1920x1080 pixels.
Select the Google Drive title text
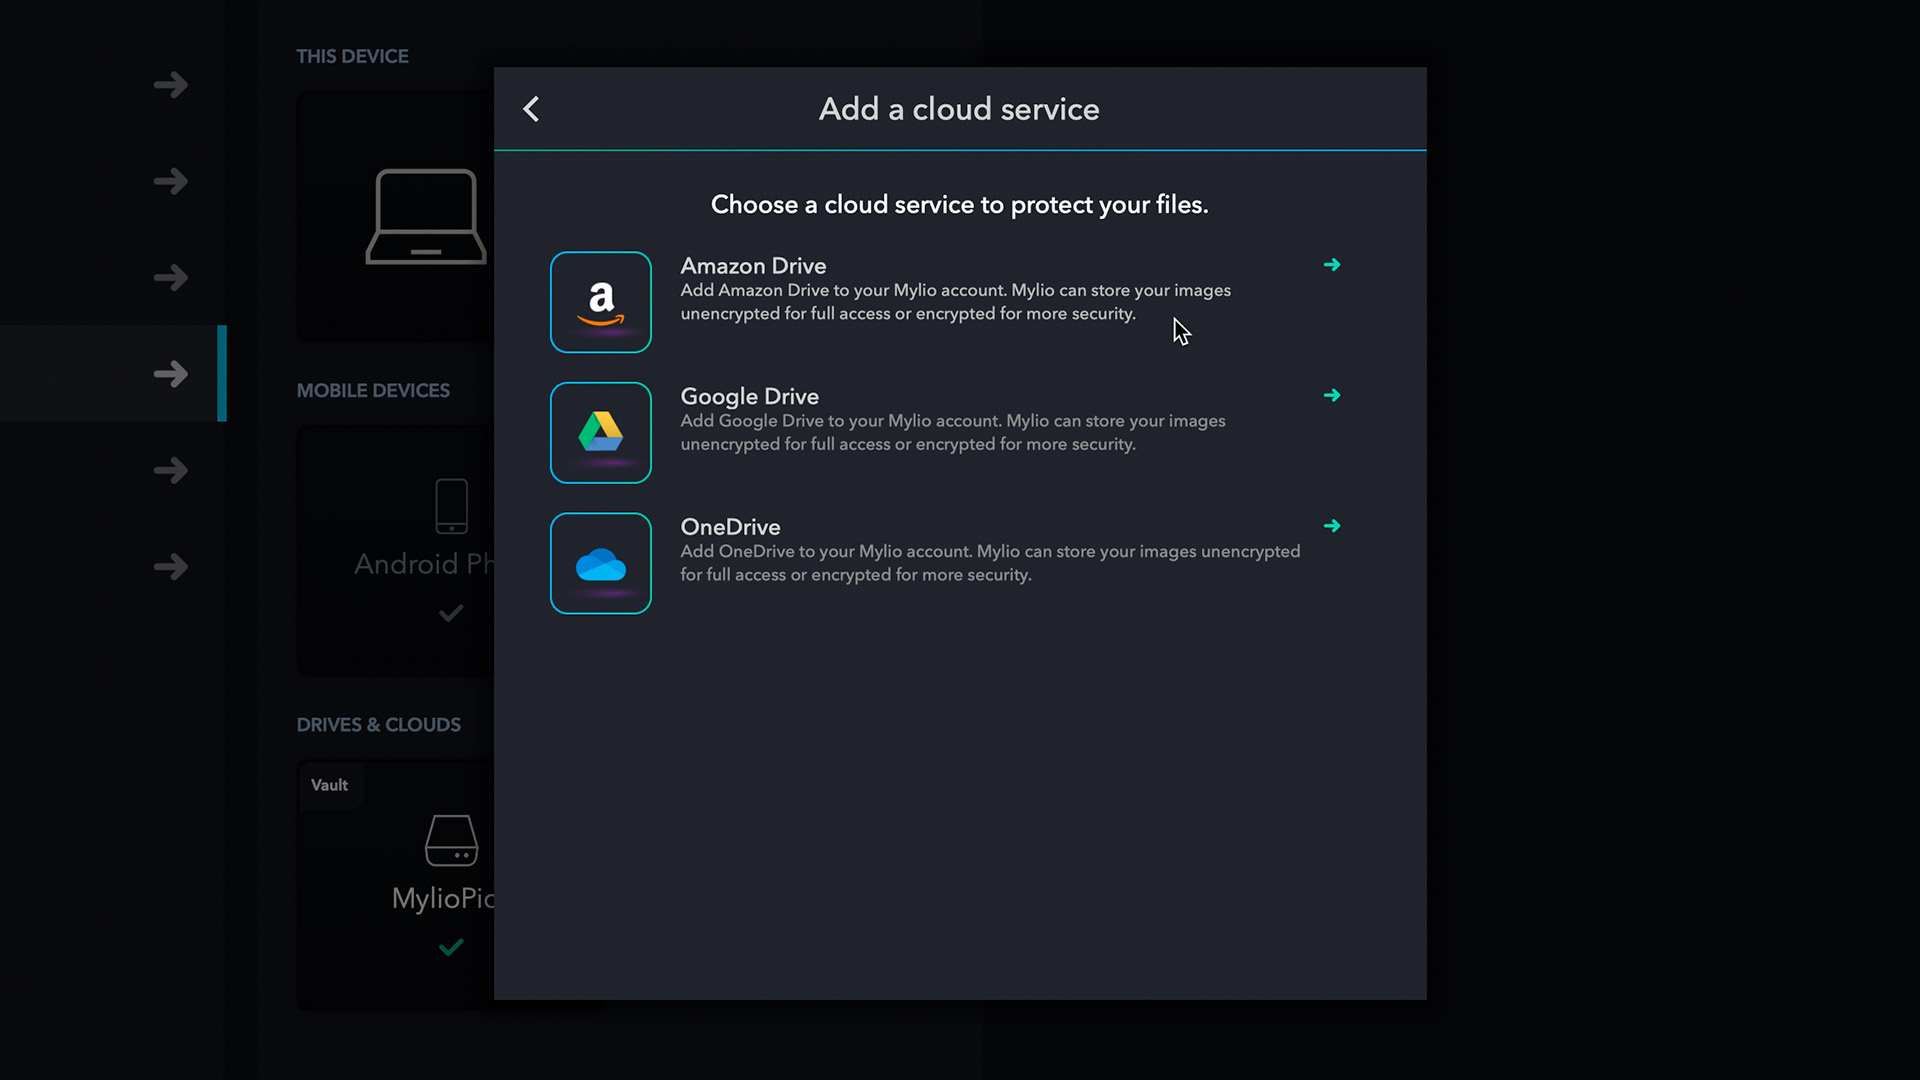pyautogui.click(x=749, y=397)
